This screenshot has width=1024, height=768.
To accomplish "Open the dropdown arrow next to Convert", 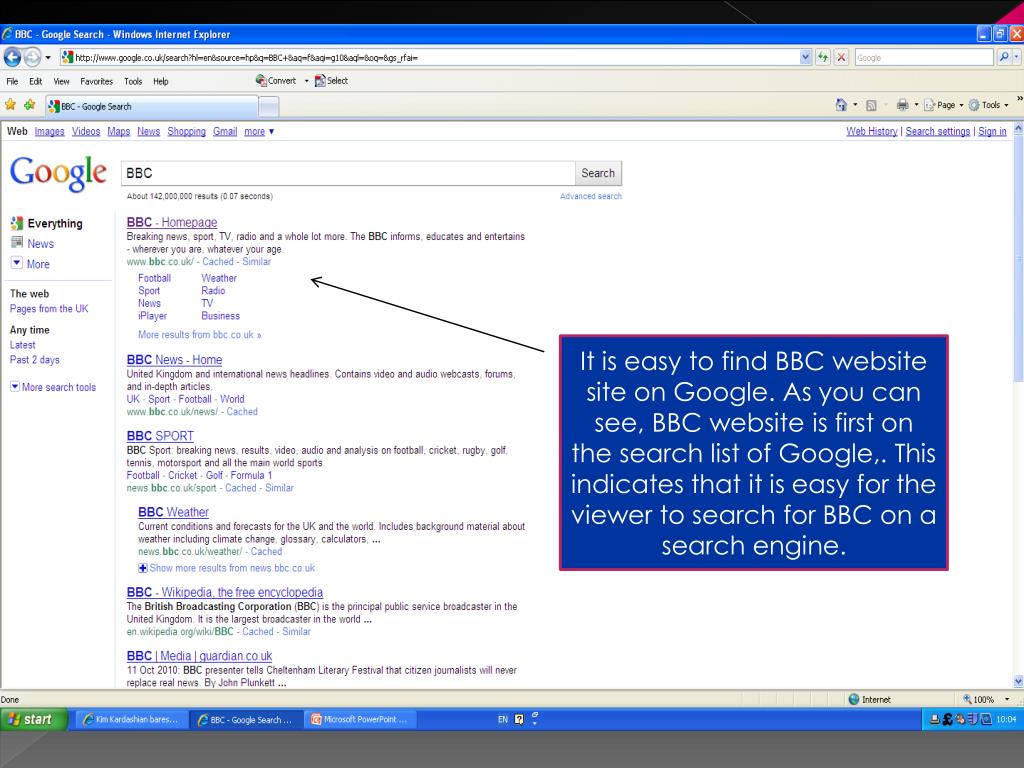I will (x=306, y=81).
